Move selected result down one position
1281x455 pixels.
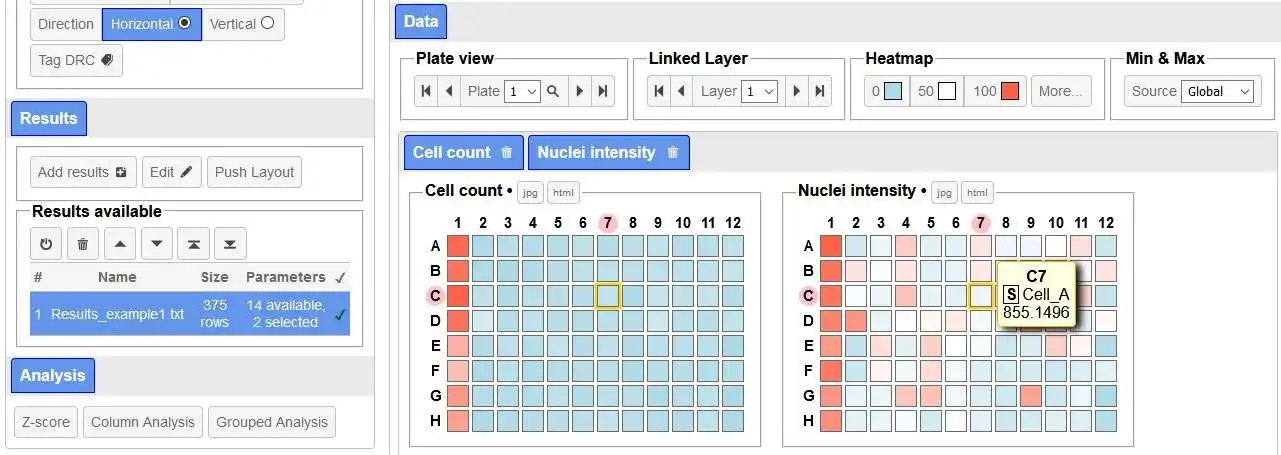pos(156,243)
